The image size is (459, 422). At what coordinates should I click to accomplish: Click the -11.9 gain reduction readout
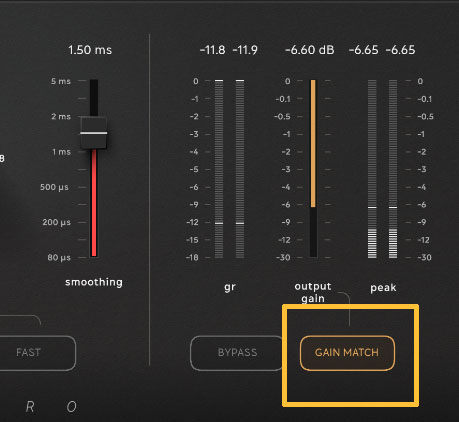(245, 50)
